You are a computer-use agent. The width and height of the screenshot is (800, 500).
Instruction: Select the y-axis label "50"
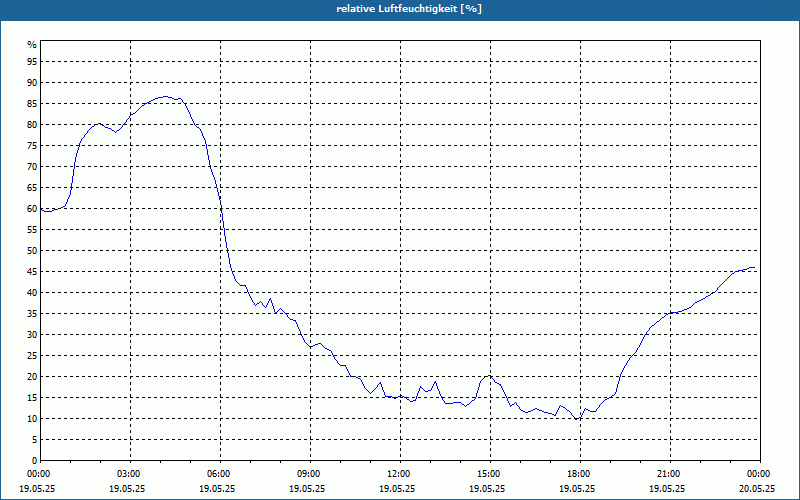pyautogui.click(x=32, y=251)
